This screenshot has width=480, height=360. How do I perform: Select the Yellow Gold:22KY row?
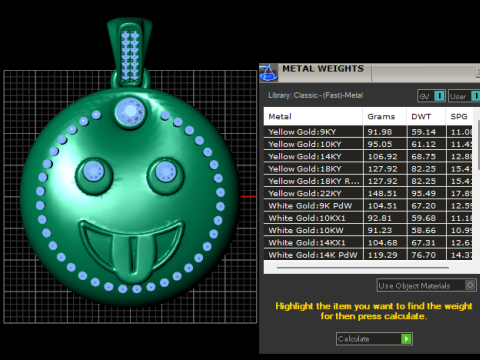coord(368,193)
